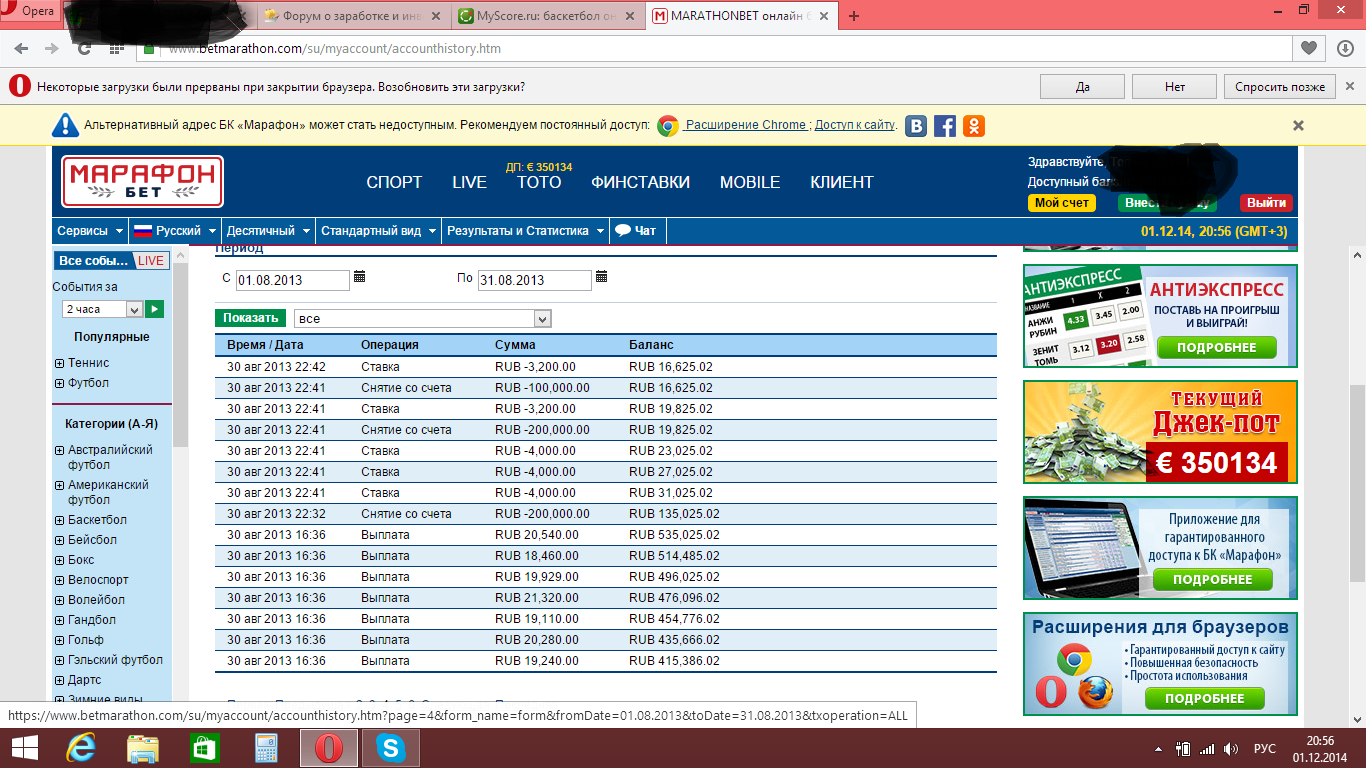Switch to the LIVE events tab

[x=151, y=261]
